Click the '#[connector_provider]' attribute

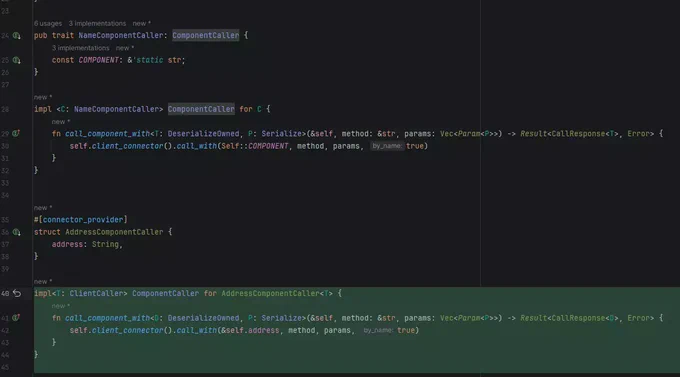click(81, 220)
